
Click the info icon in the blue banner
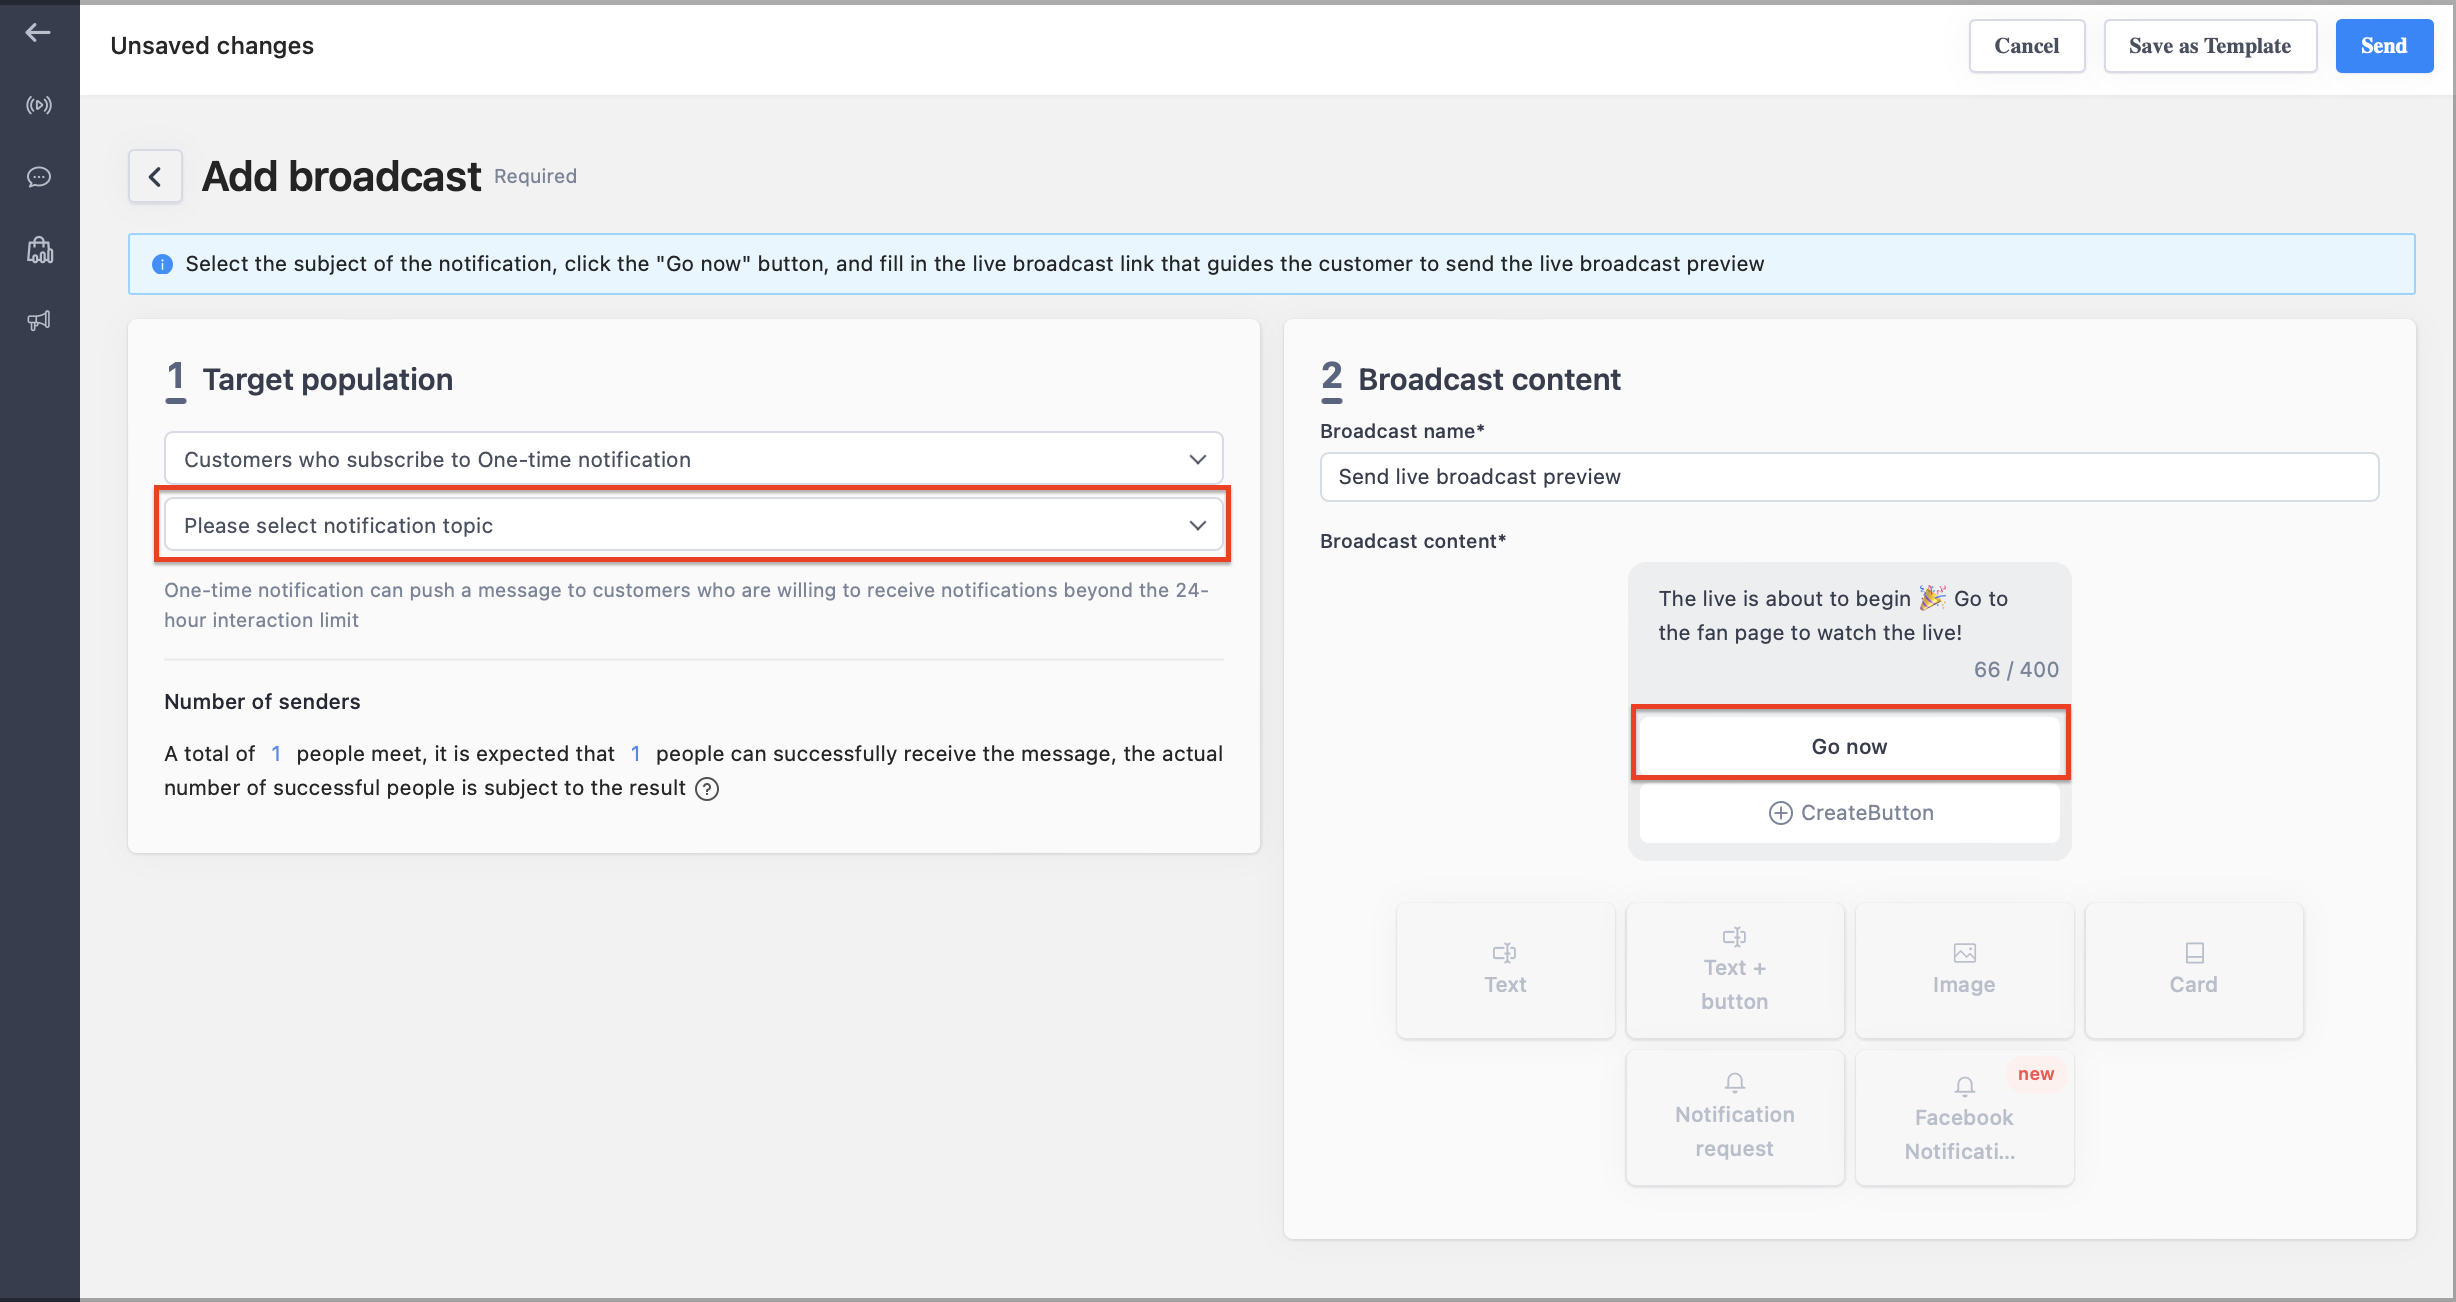click(x=162, y=264)
